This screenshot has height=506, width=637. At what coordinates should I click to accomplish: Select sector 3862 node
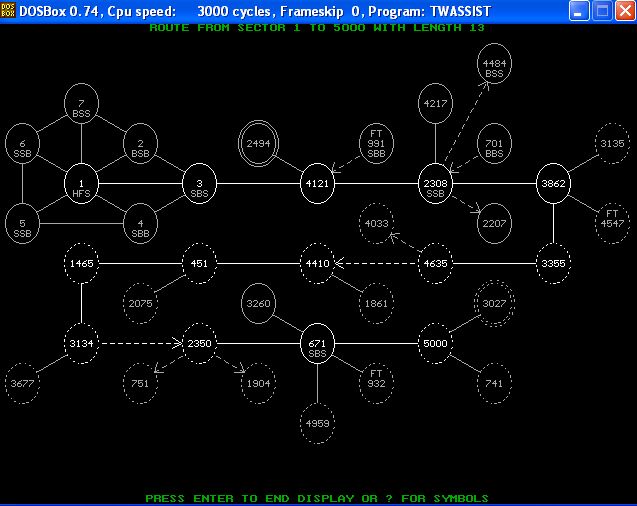[553, 184]
